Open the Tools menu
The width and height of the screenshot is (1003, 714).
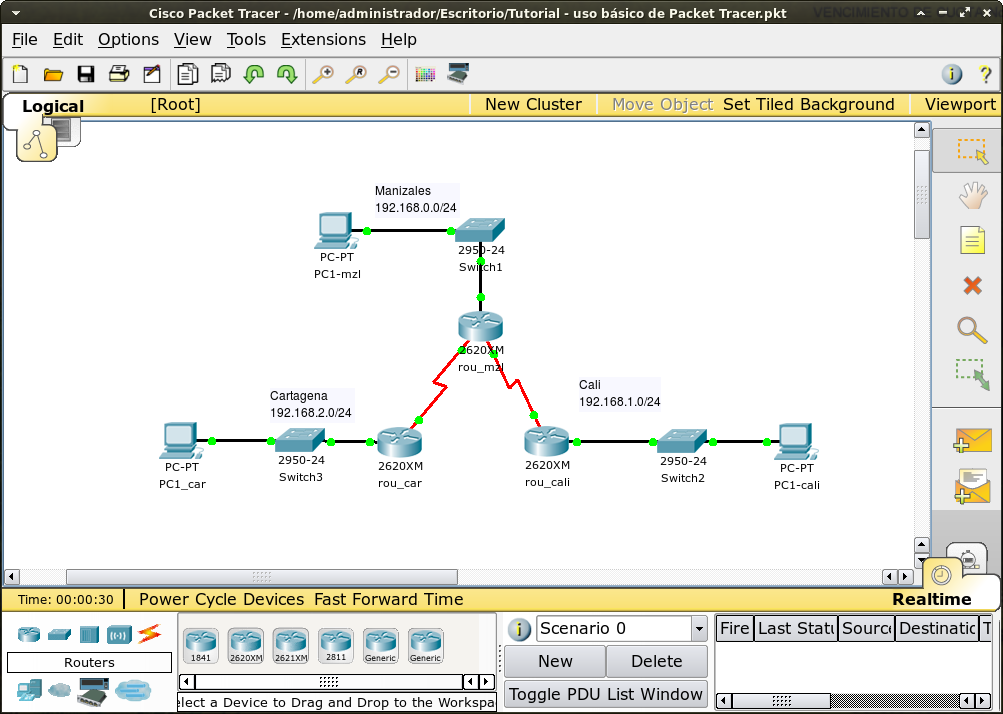(246, 40)
